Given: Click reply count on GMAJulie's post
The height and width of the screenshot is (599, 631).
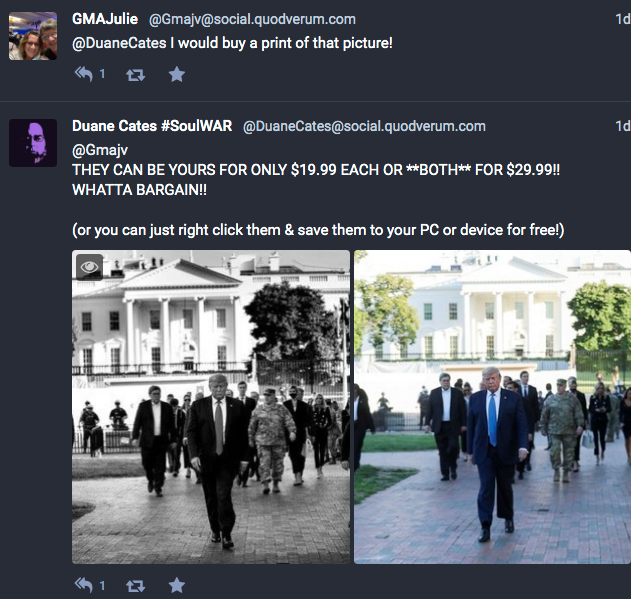Looking at the screenshot, I should [x=102, y=74].
